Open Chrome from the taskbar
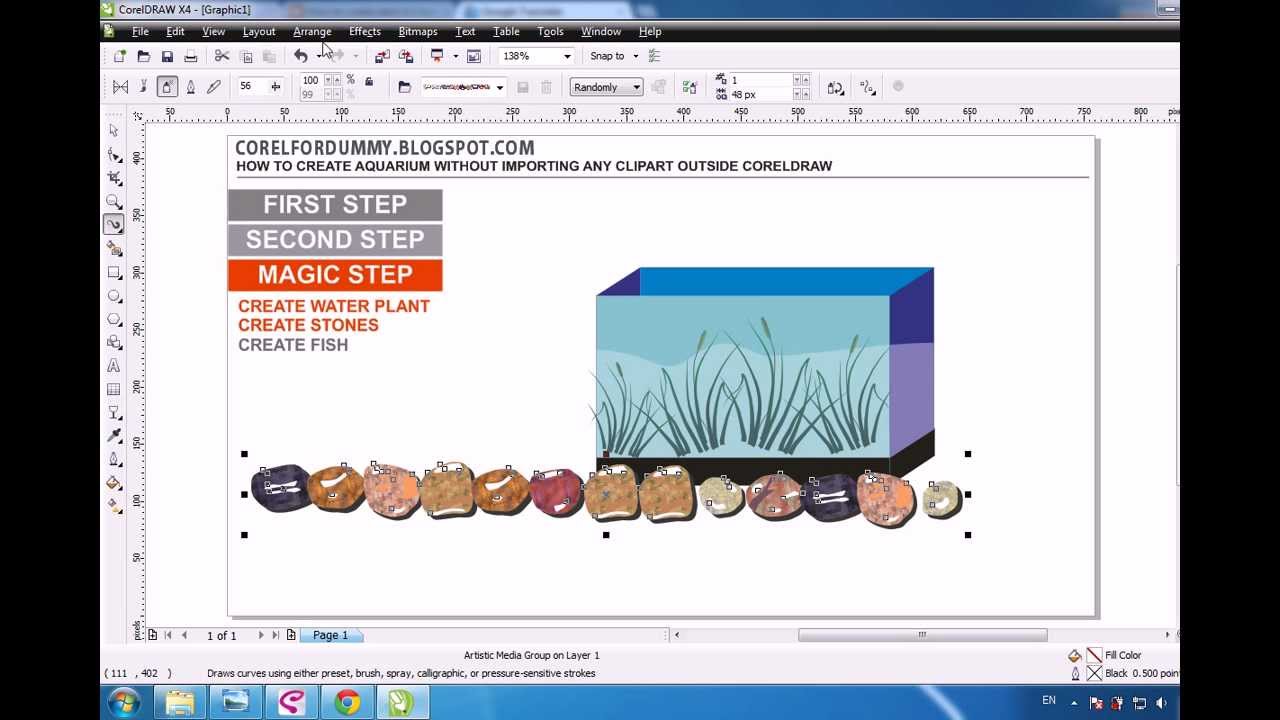 (347, 703)
